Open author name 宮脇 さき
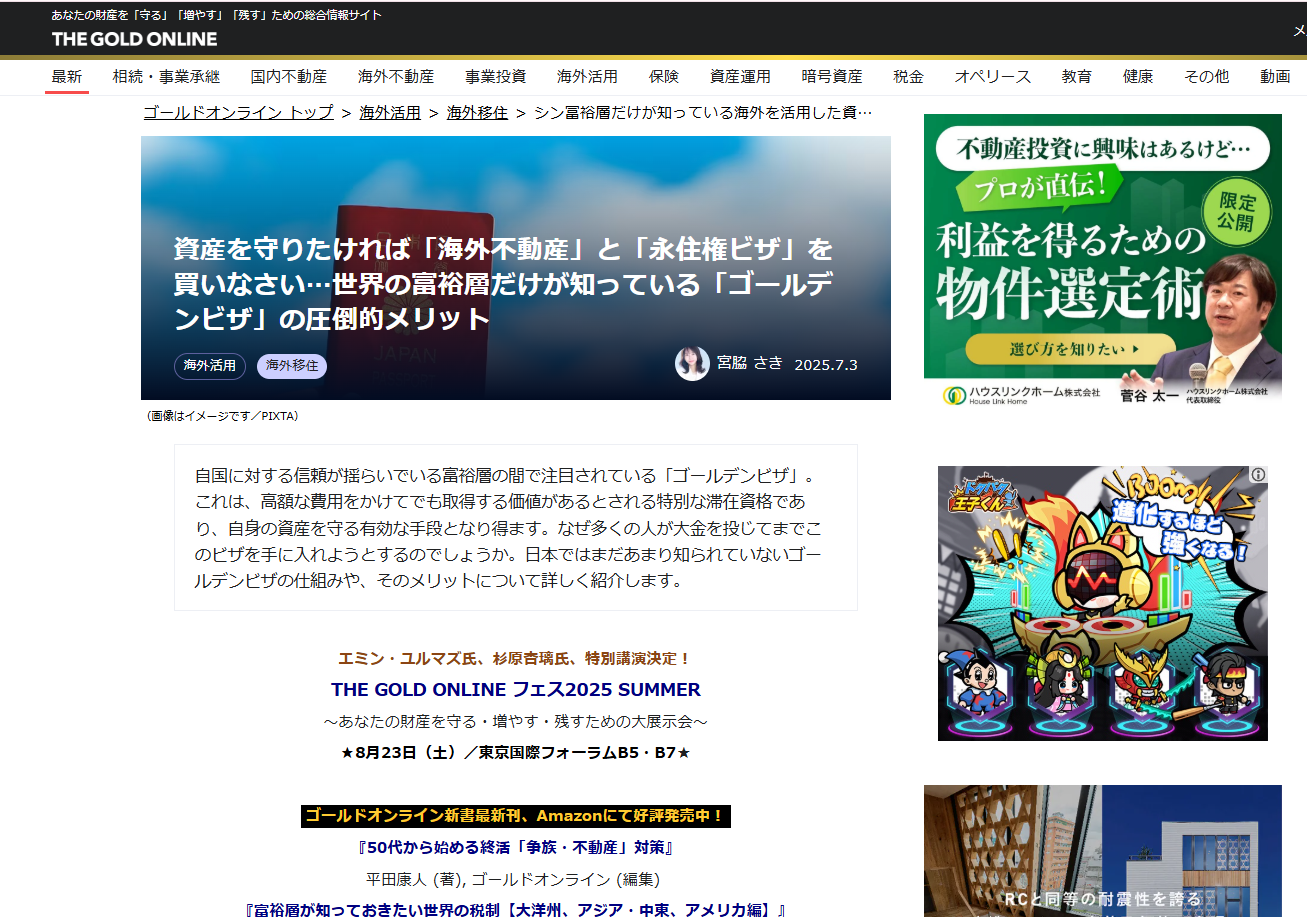This screenshot has height=917, width=1307. click(x=750, y=364)
